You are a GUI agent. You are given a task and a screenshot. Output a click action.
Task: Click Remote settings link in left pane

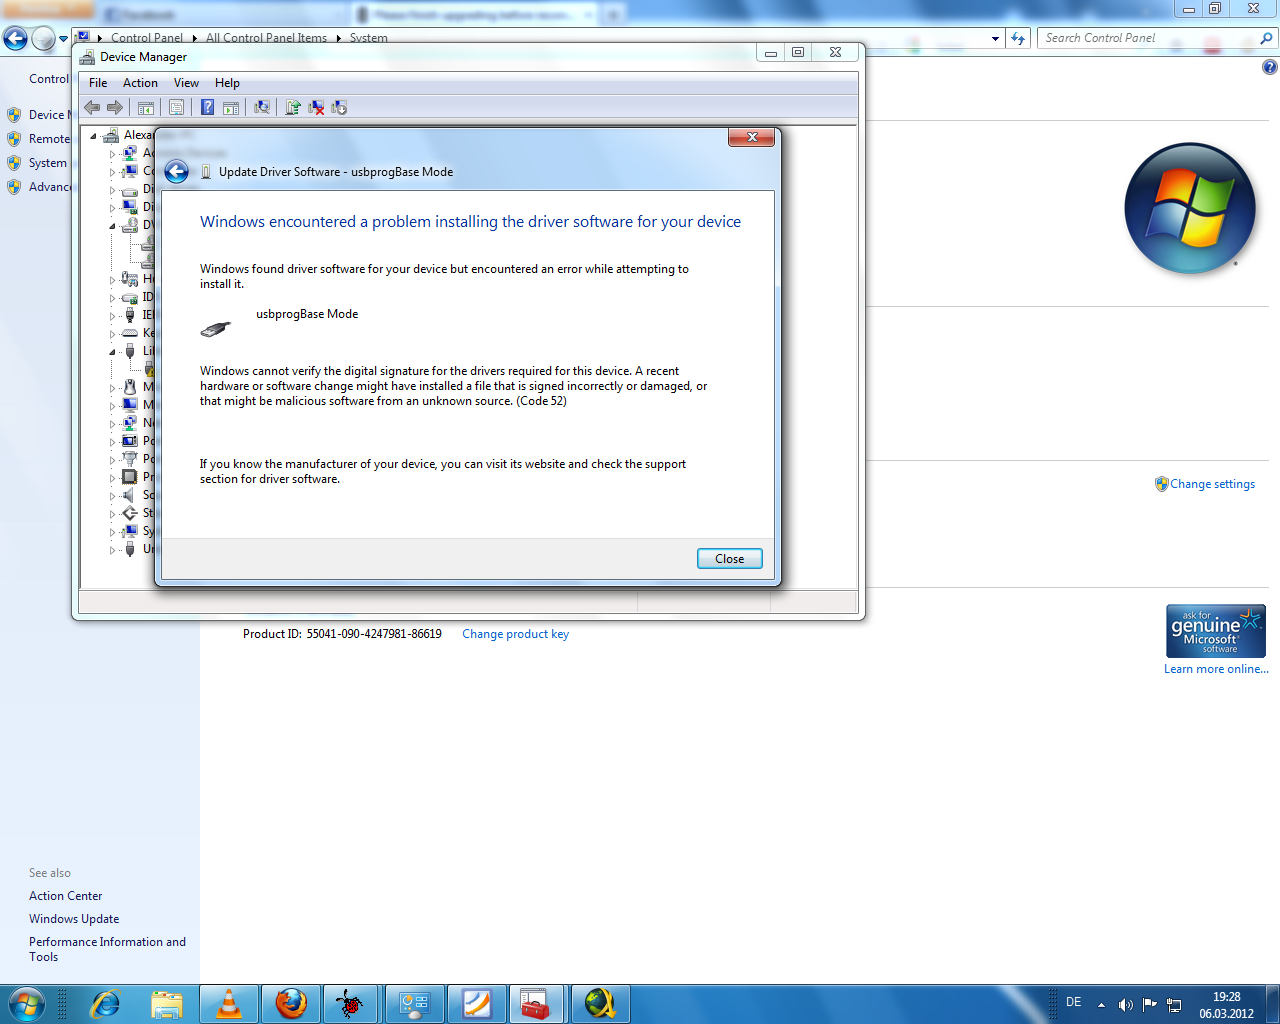49,139
